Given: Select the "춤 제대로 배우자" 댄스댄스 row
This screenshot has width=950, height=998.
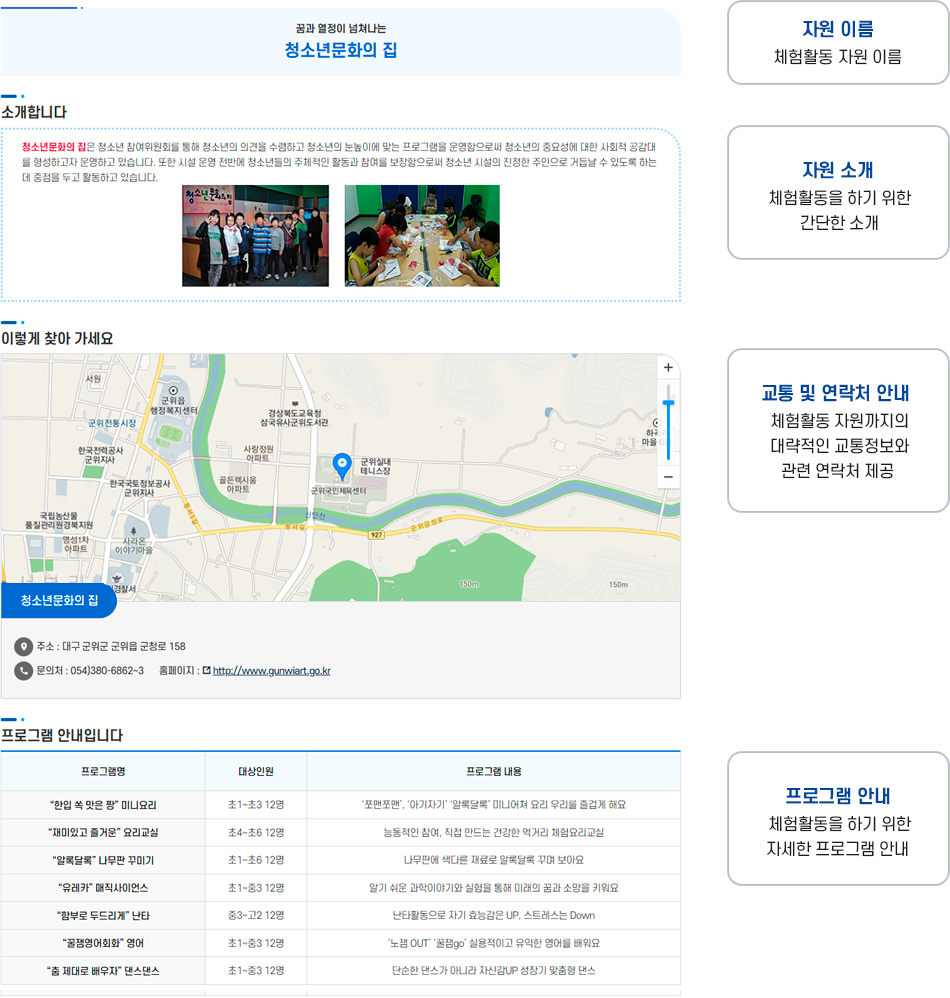Looking at the screenshot, I should (x=340, y=971).
